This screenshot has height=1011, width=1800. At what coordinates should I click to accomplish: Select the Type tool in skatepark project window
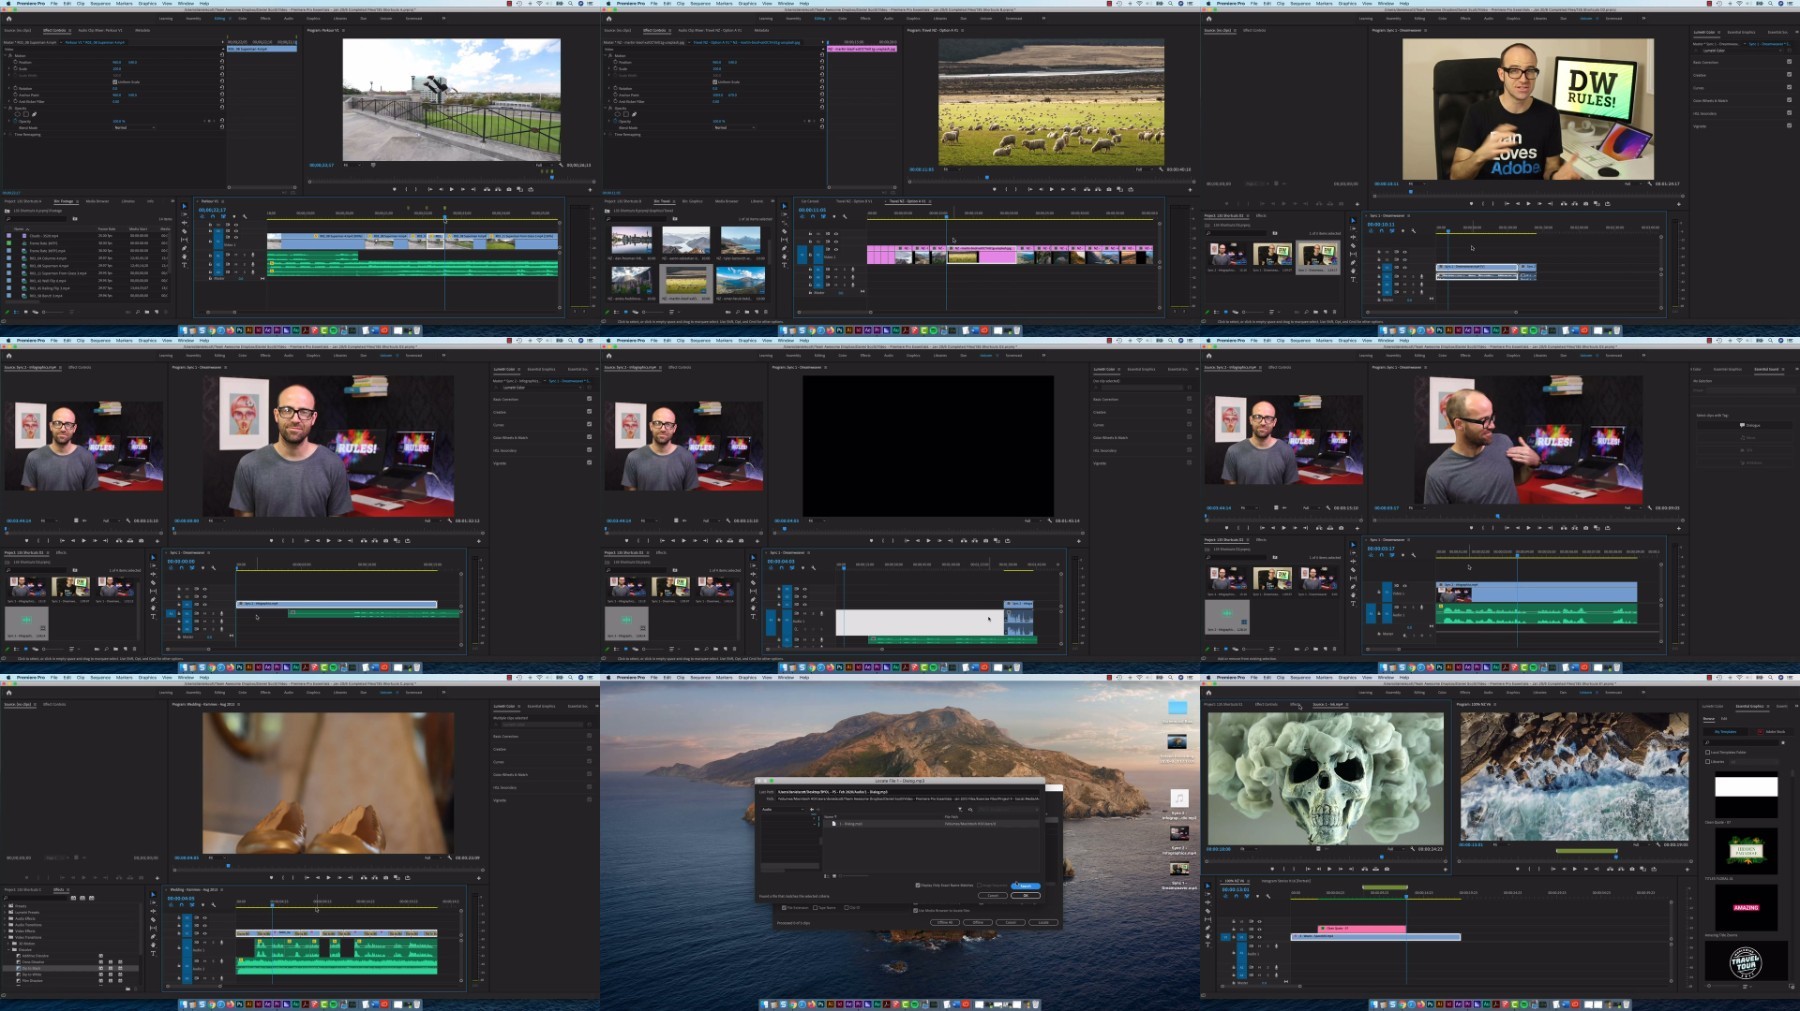(184, 265)
